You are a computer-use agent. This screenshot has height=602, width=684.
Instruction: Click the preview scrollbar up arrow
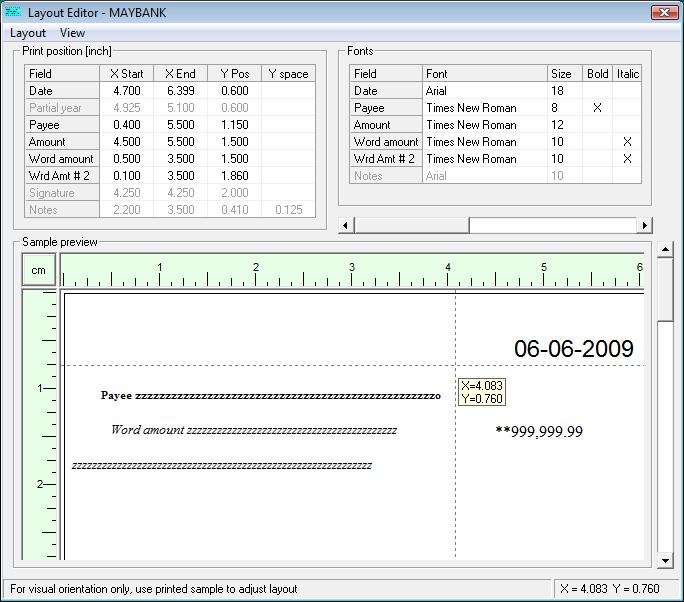click(x=666, y=249)
